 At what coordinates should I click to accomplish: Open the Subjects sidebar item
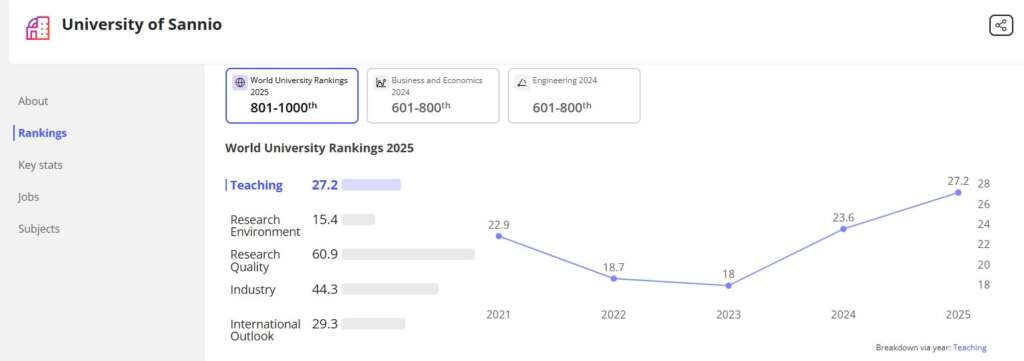(39, 229)
